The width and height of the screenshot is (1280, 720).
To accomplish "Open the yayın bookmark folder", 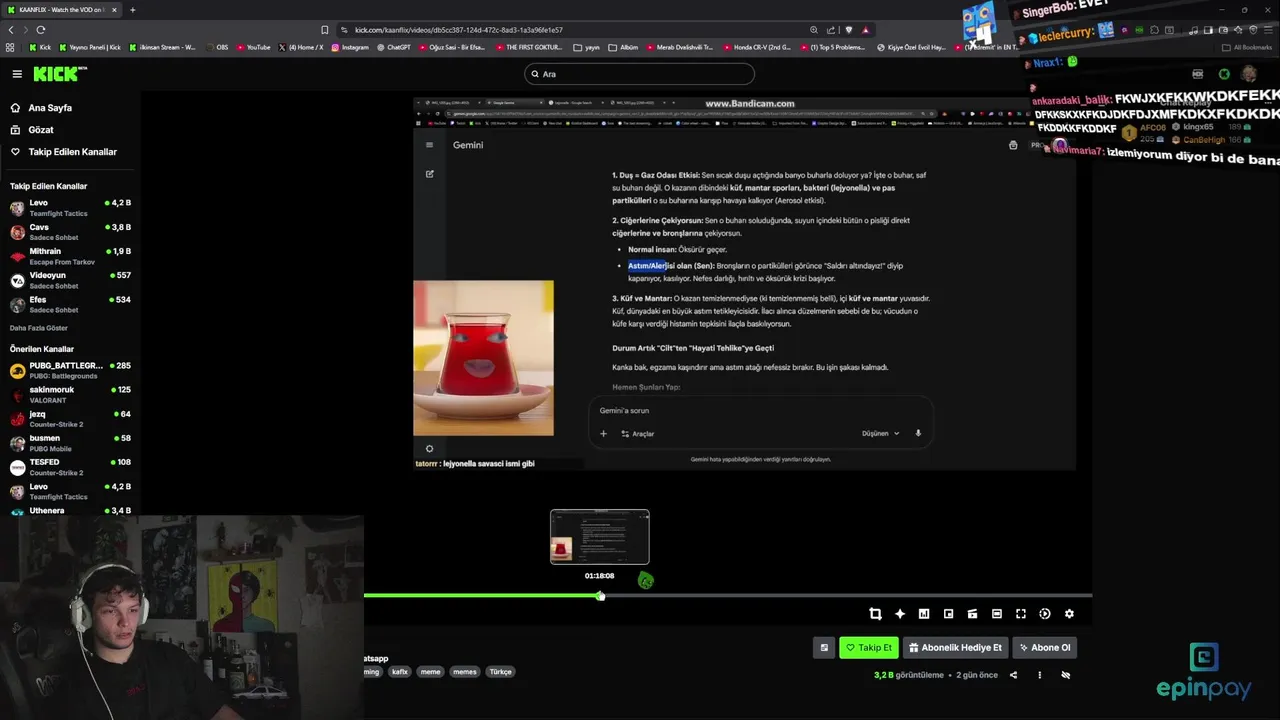I will [587, 47].
